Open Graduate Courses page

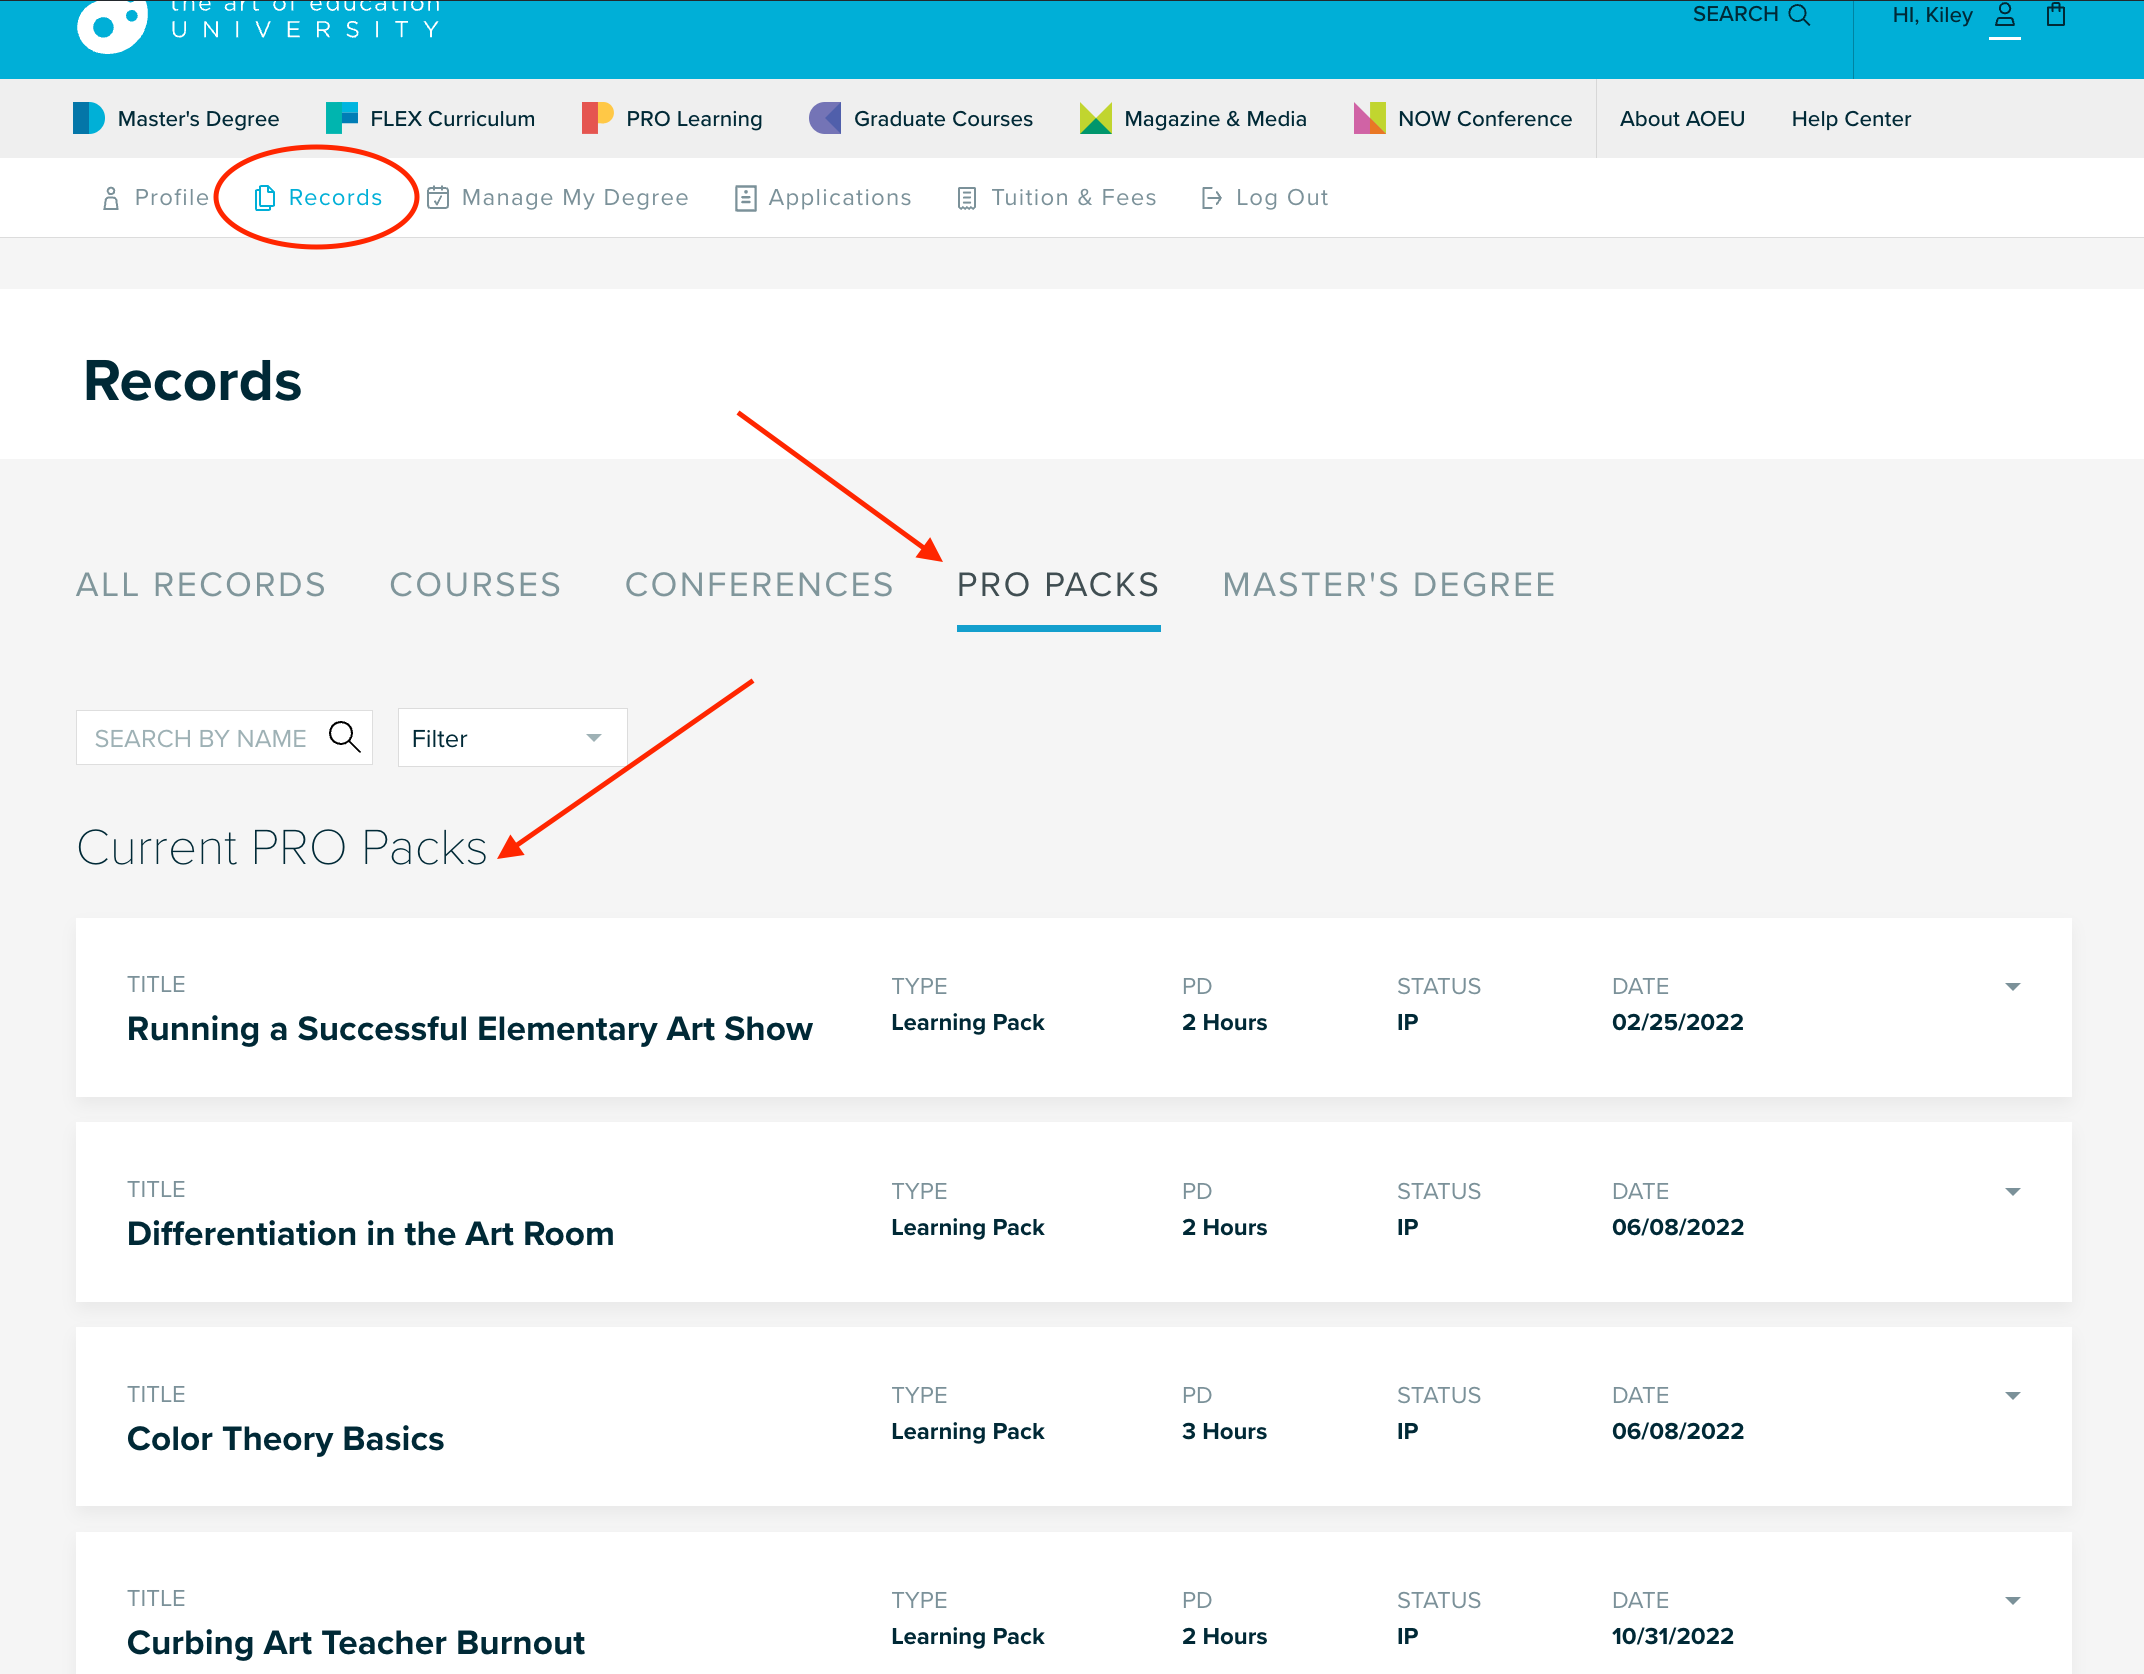[x=943, y=119]
